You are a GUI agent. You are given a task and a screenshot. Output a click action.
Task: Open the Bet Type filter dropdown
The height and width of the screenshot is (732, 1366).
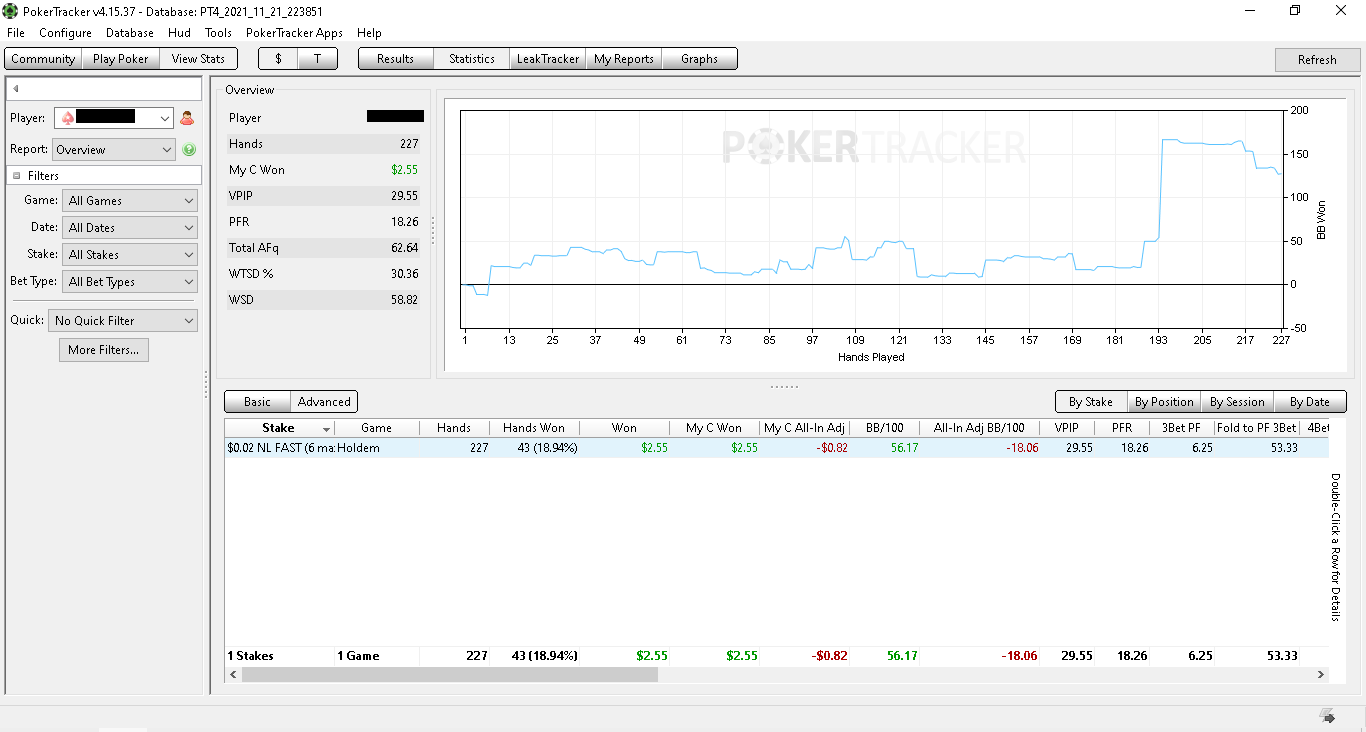click(x=130, y=282)
